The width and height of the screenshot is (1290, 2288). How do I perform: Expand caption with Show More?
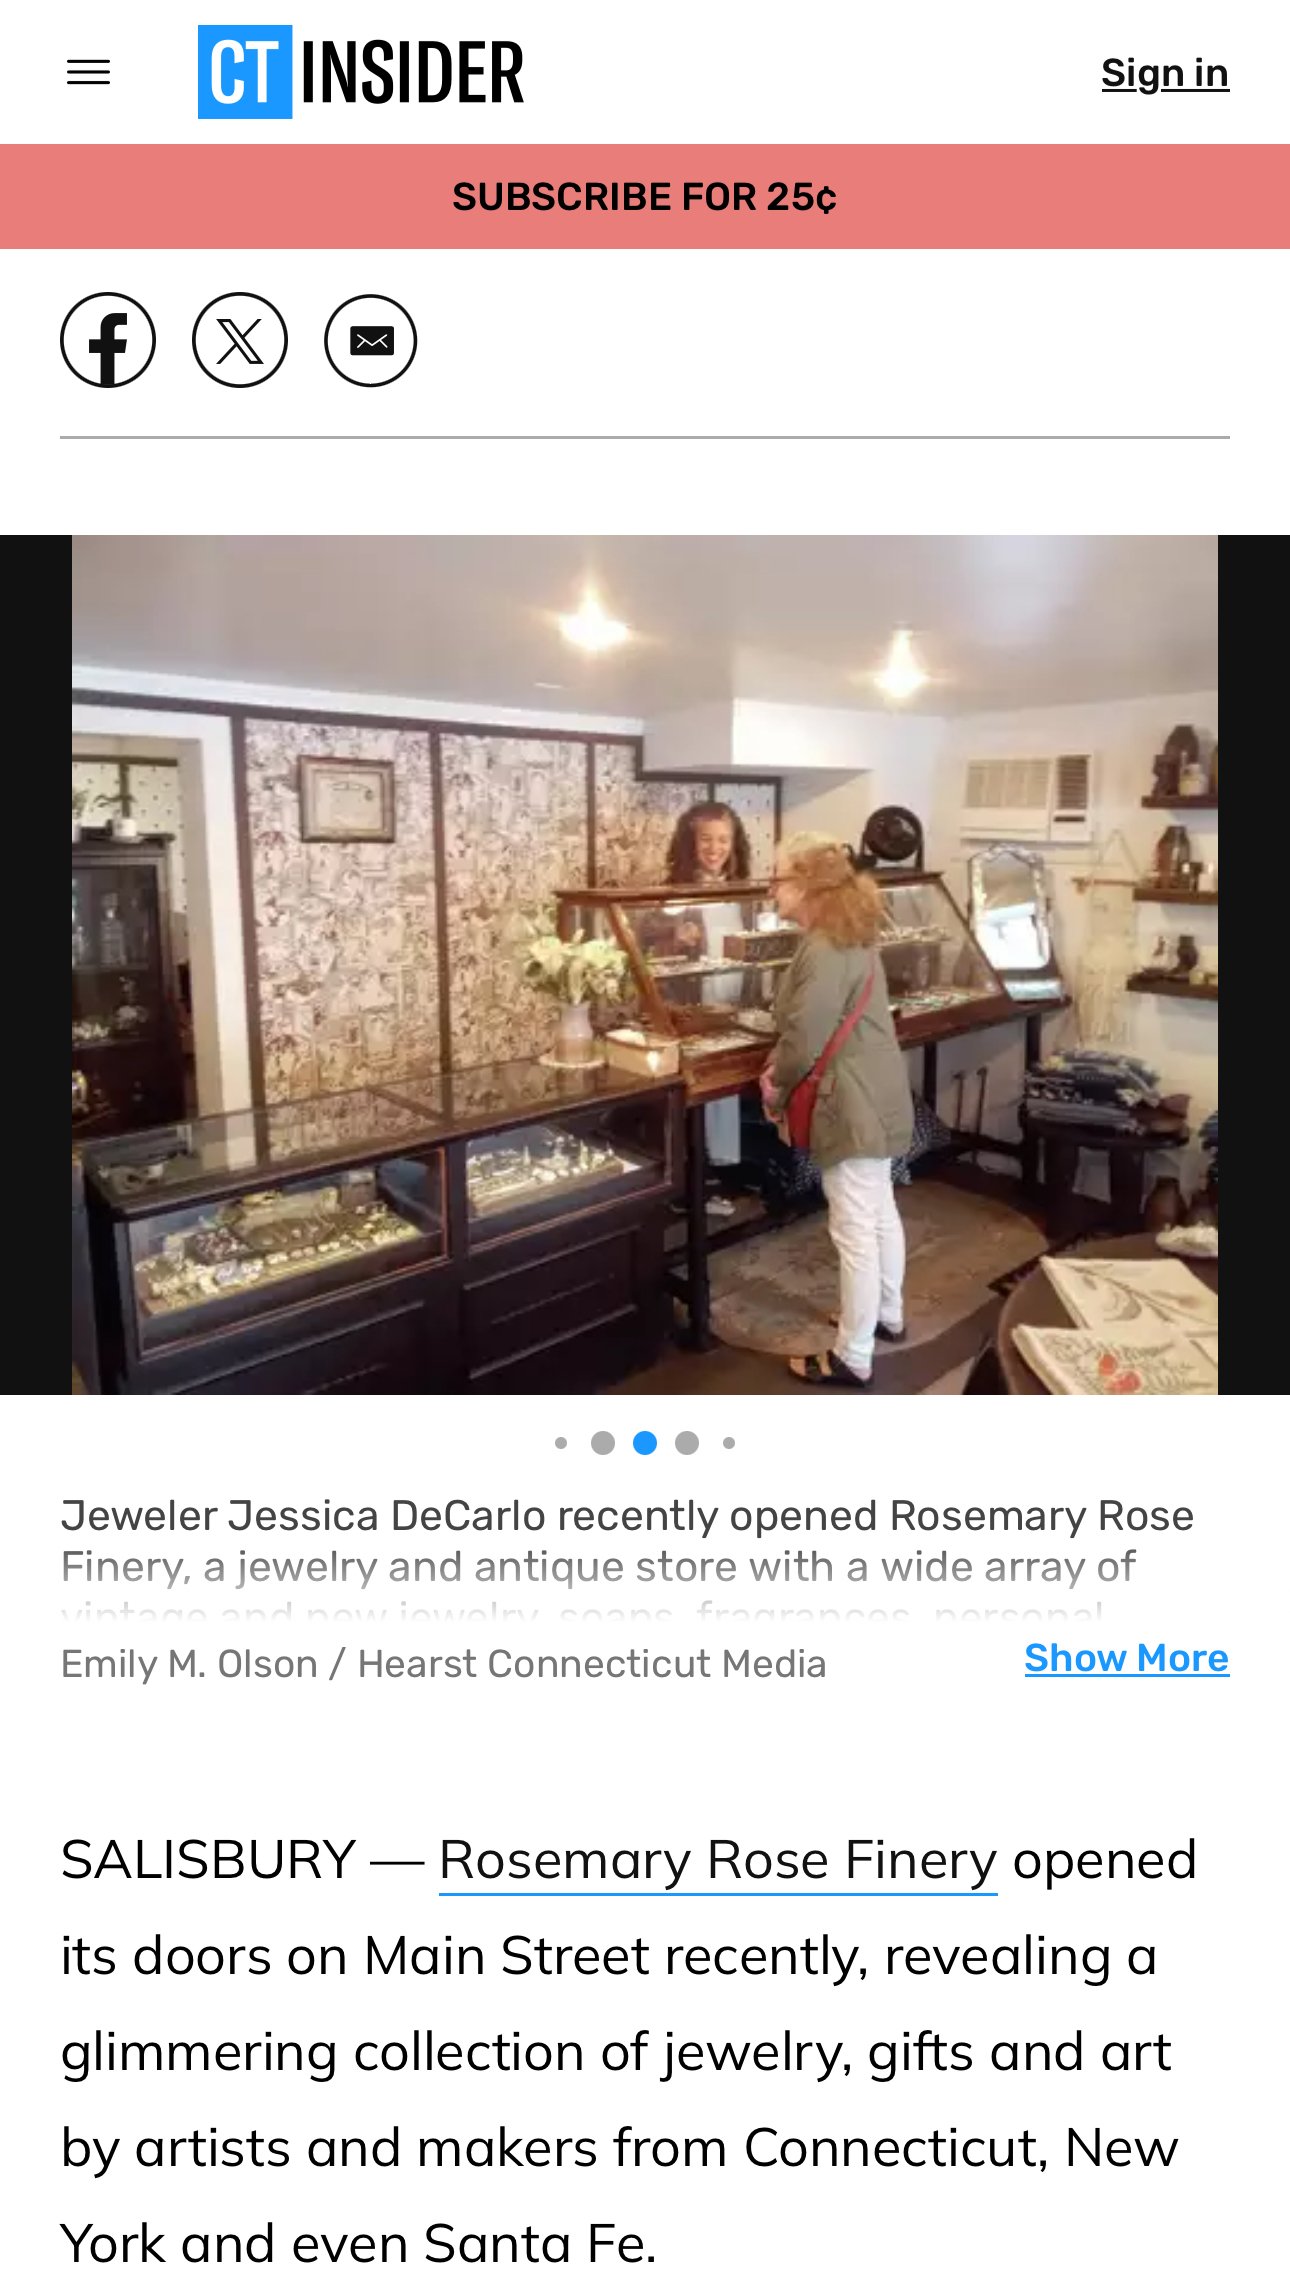(1127, 1658)
